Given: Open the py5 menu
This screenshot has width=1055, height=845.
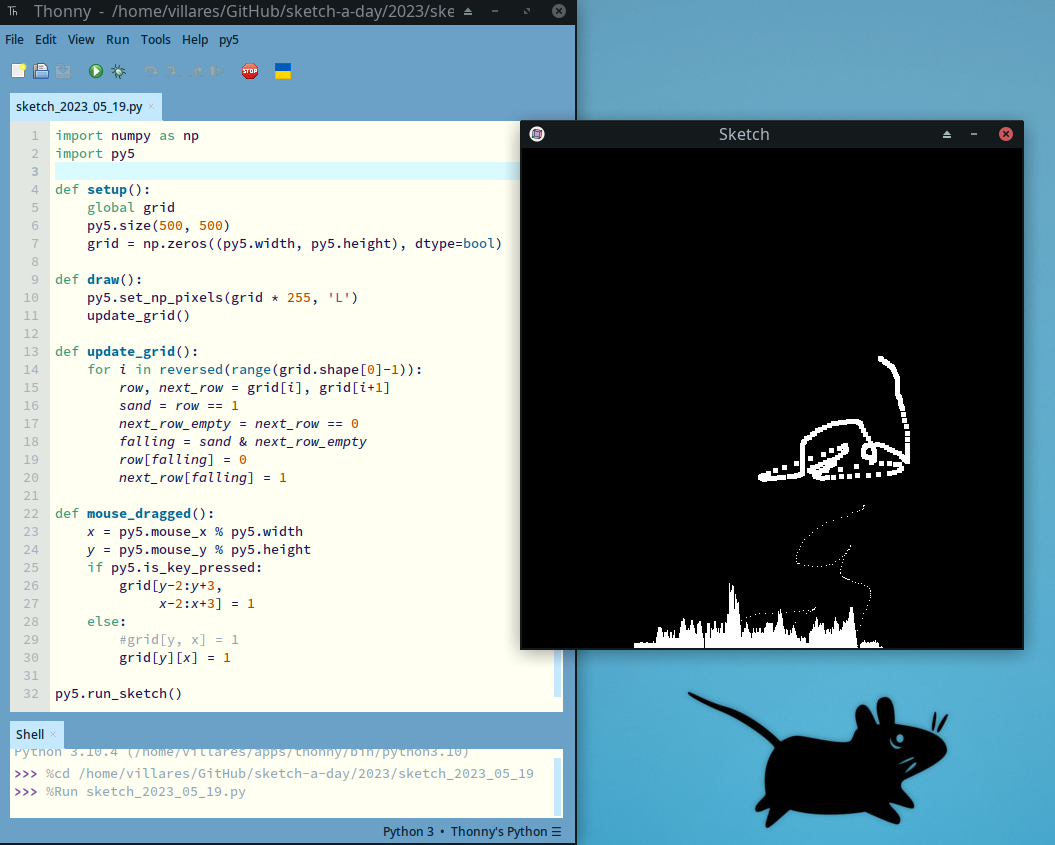Looking at the screenshot, I should click(229, 40).
